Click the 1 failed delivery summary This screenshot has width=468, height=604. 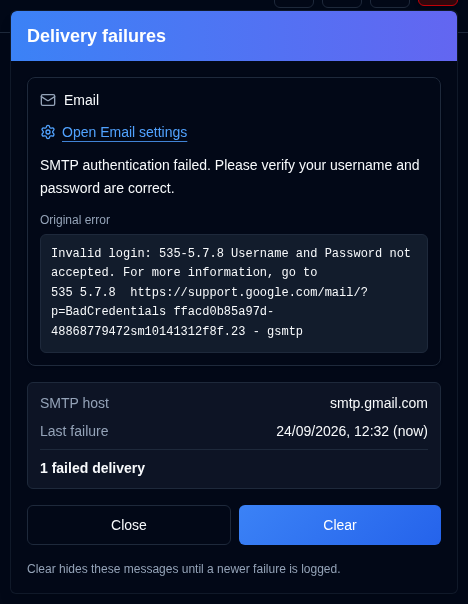click(92, 468)
